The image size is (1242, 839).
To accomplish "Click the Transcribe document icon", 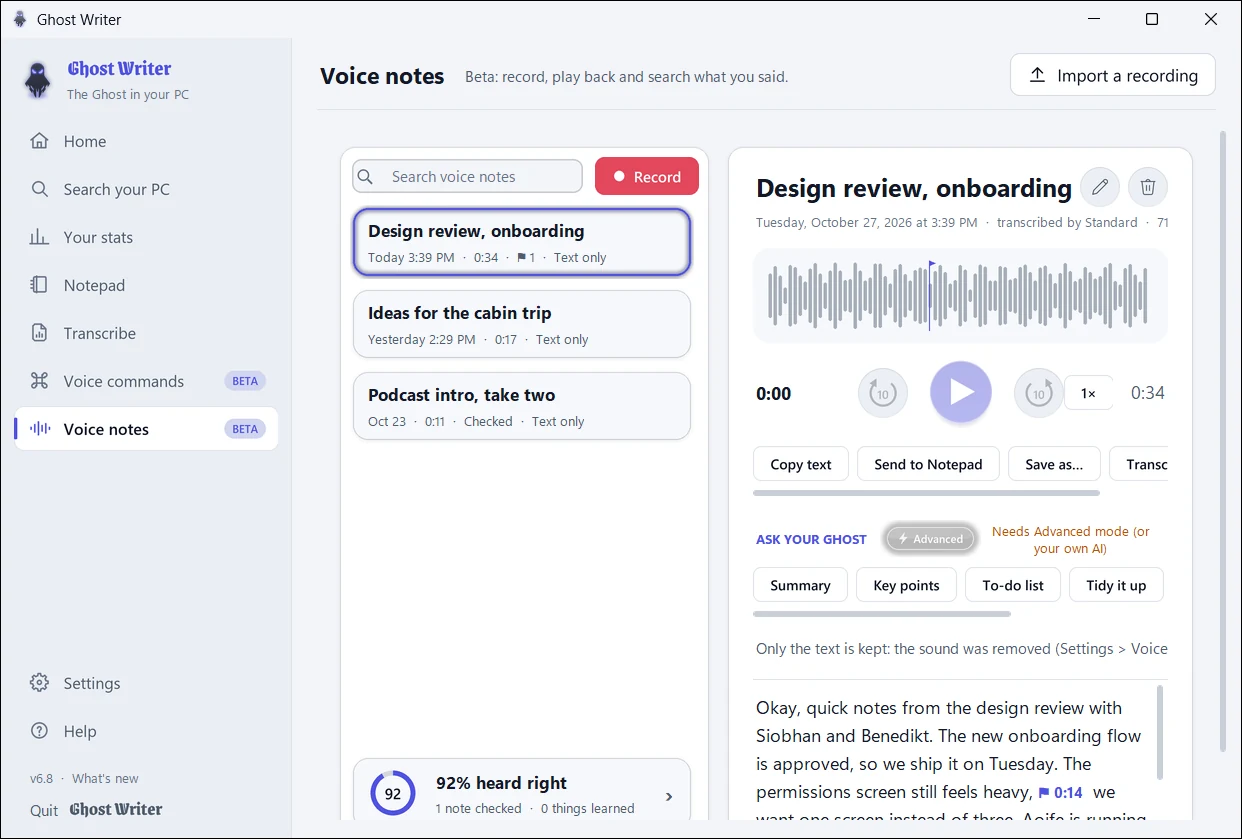I will tap(39, 333).
